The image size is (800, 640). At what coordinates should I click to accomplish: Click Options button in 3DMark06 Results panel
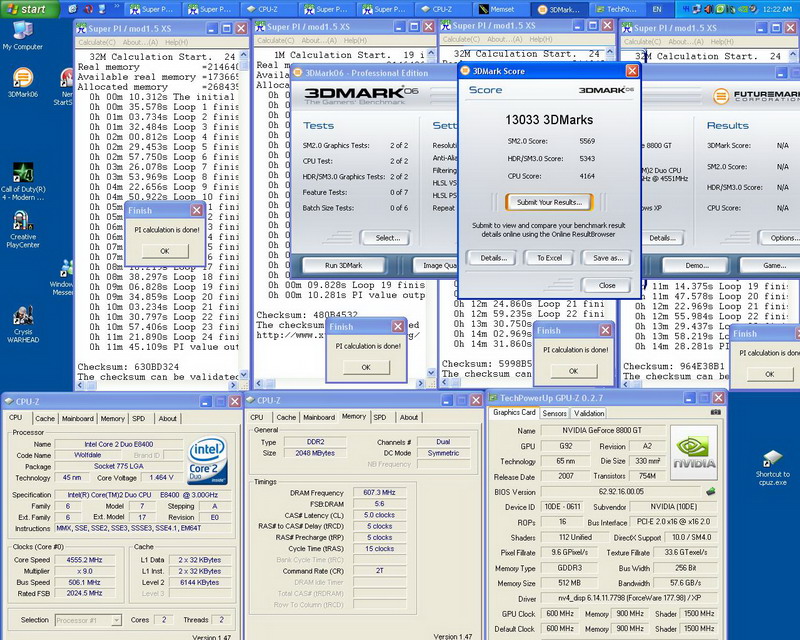point(782,238)
